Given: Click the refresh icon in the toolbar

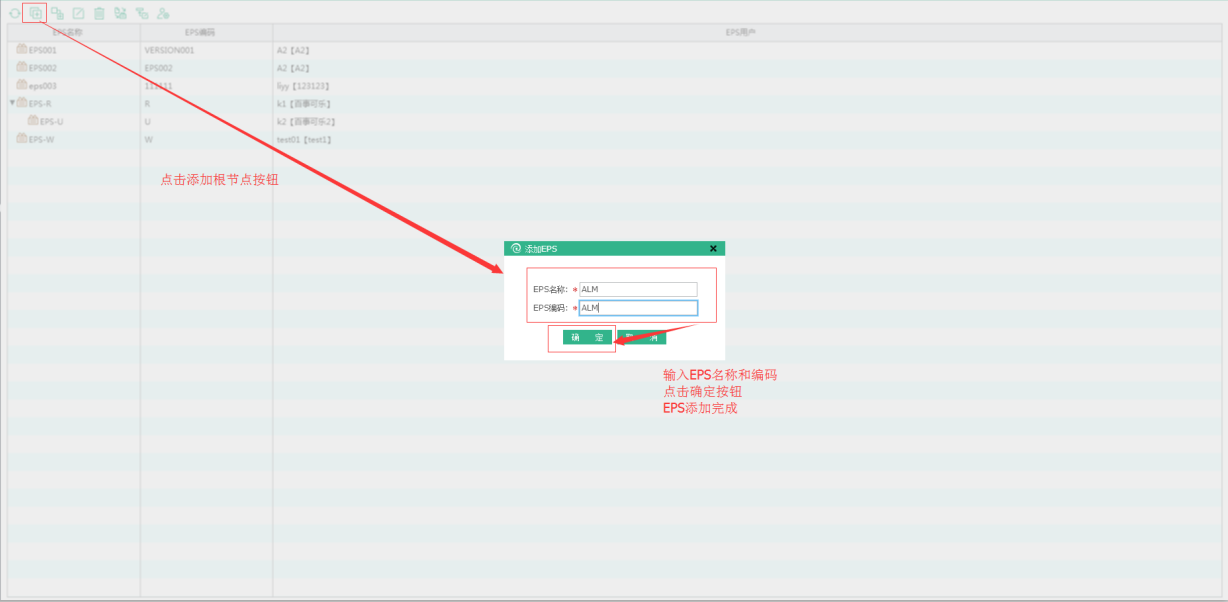Looking at the screenshot, I should pyautogui.click(x=14, y=14).
